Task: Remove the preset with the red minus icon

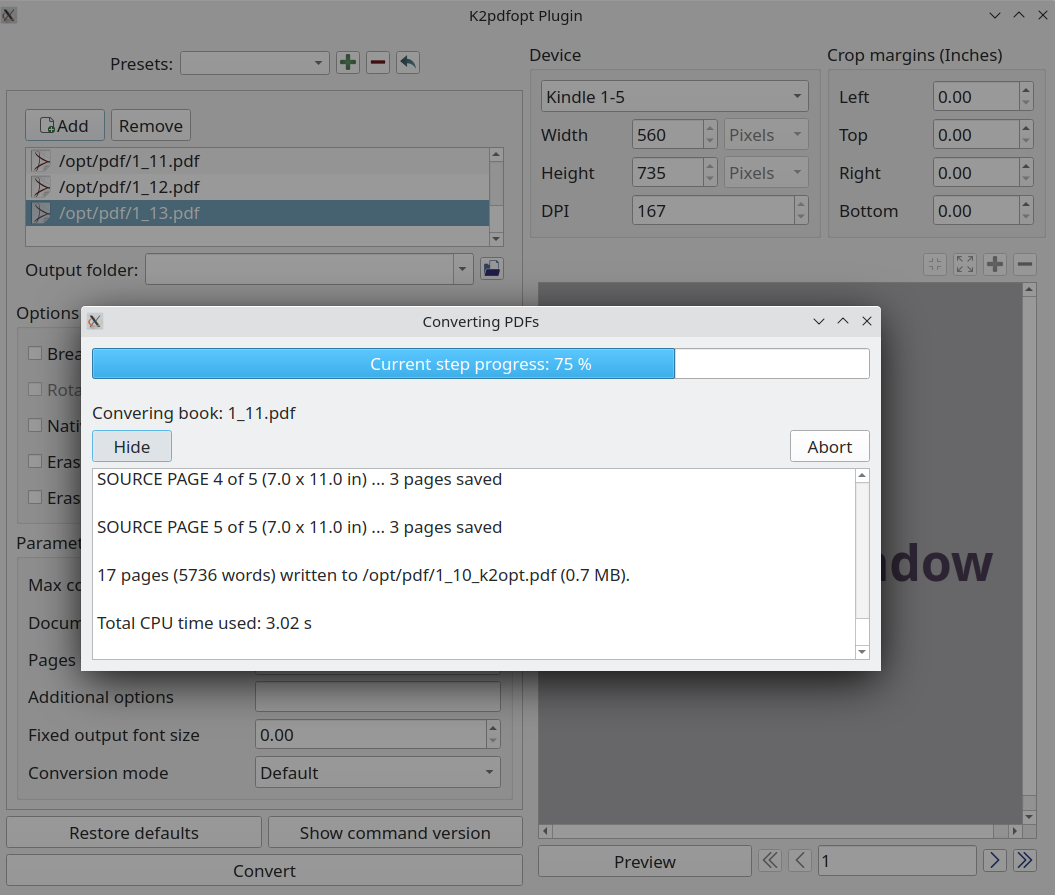Action: tap(378, 63)
